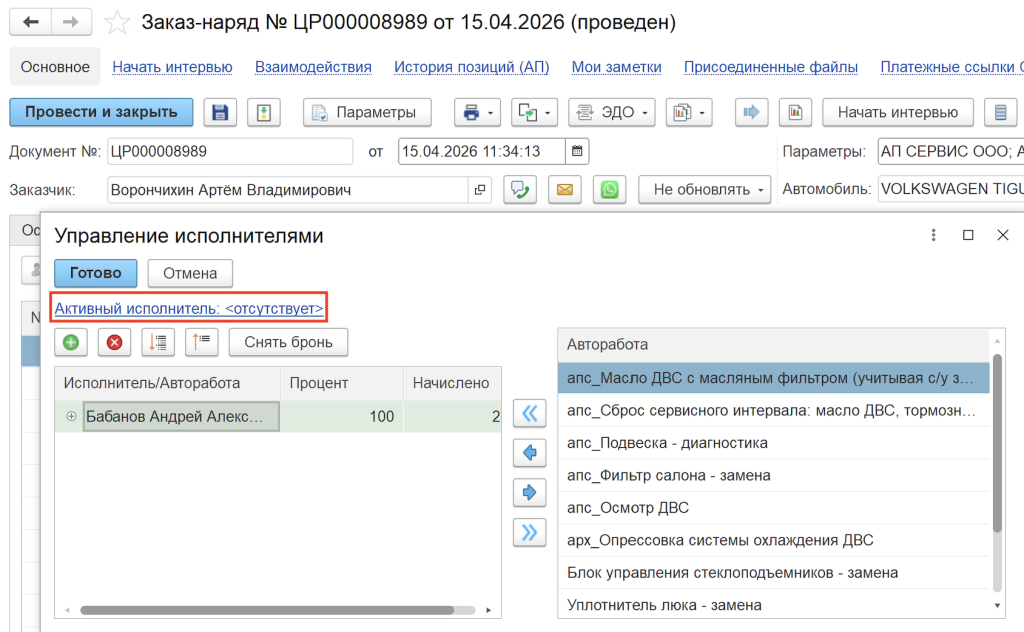Open the printer dropdown menu
The image size is (1024, 632).
tap(477, 112)
